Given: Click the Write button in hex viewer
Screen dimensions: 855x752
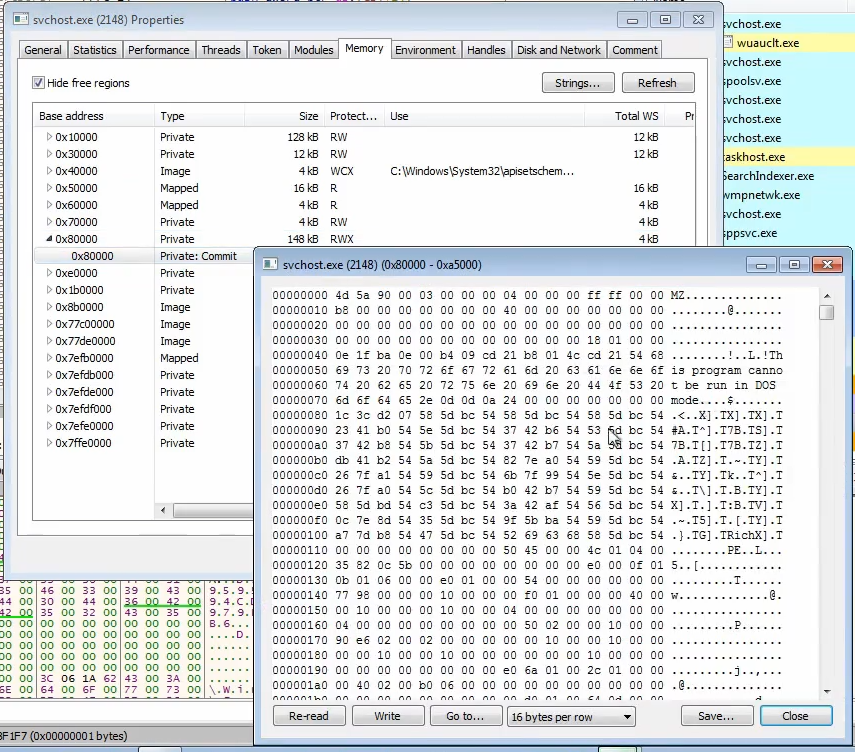Looking at the screenshot, I should [387, 716].
